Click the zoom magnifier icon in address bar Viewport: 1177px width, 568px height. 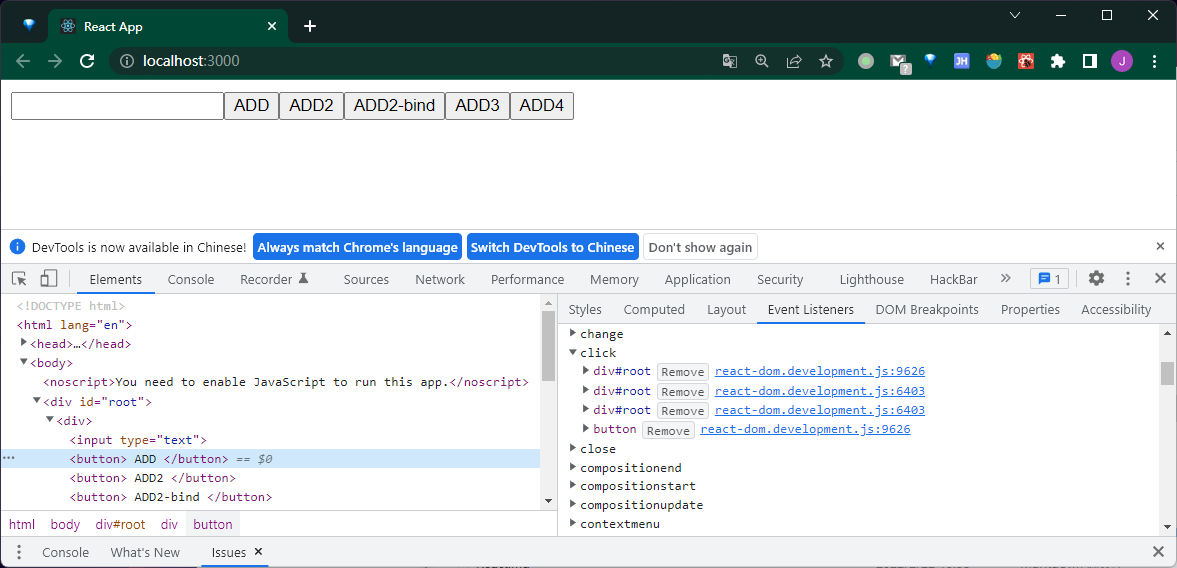point(762,62)
